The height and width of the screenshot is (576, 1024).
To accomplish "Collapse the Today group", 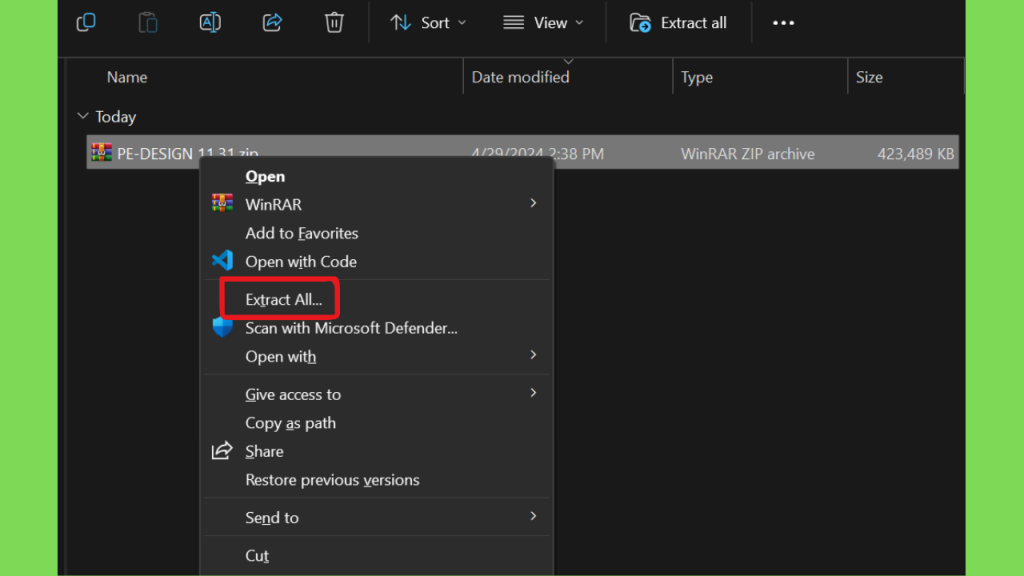I will point(83,116).
